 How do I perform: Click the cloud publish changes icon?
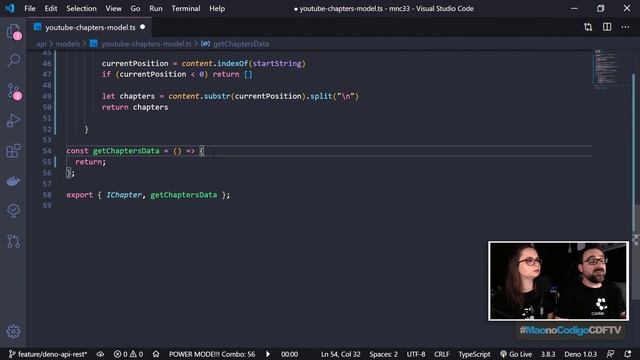pos(100,354)
